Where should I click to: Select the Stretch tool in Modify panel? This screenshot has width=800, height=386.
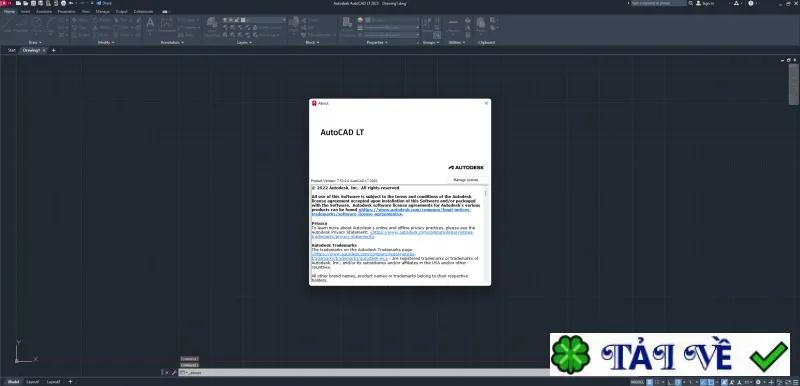click(81, 35)
